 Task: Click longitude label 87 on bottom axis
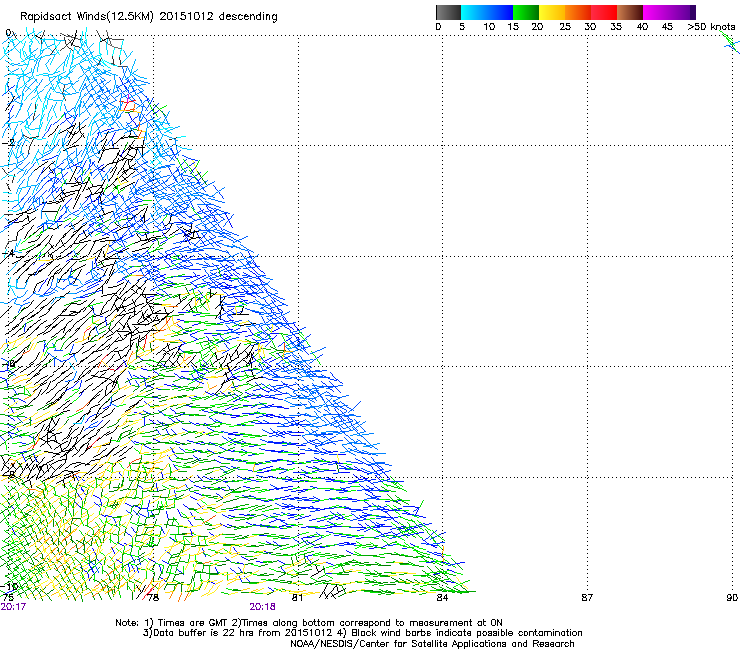point(587,598)
